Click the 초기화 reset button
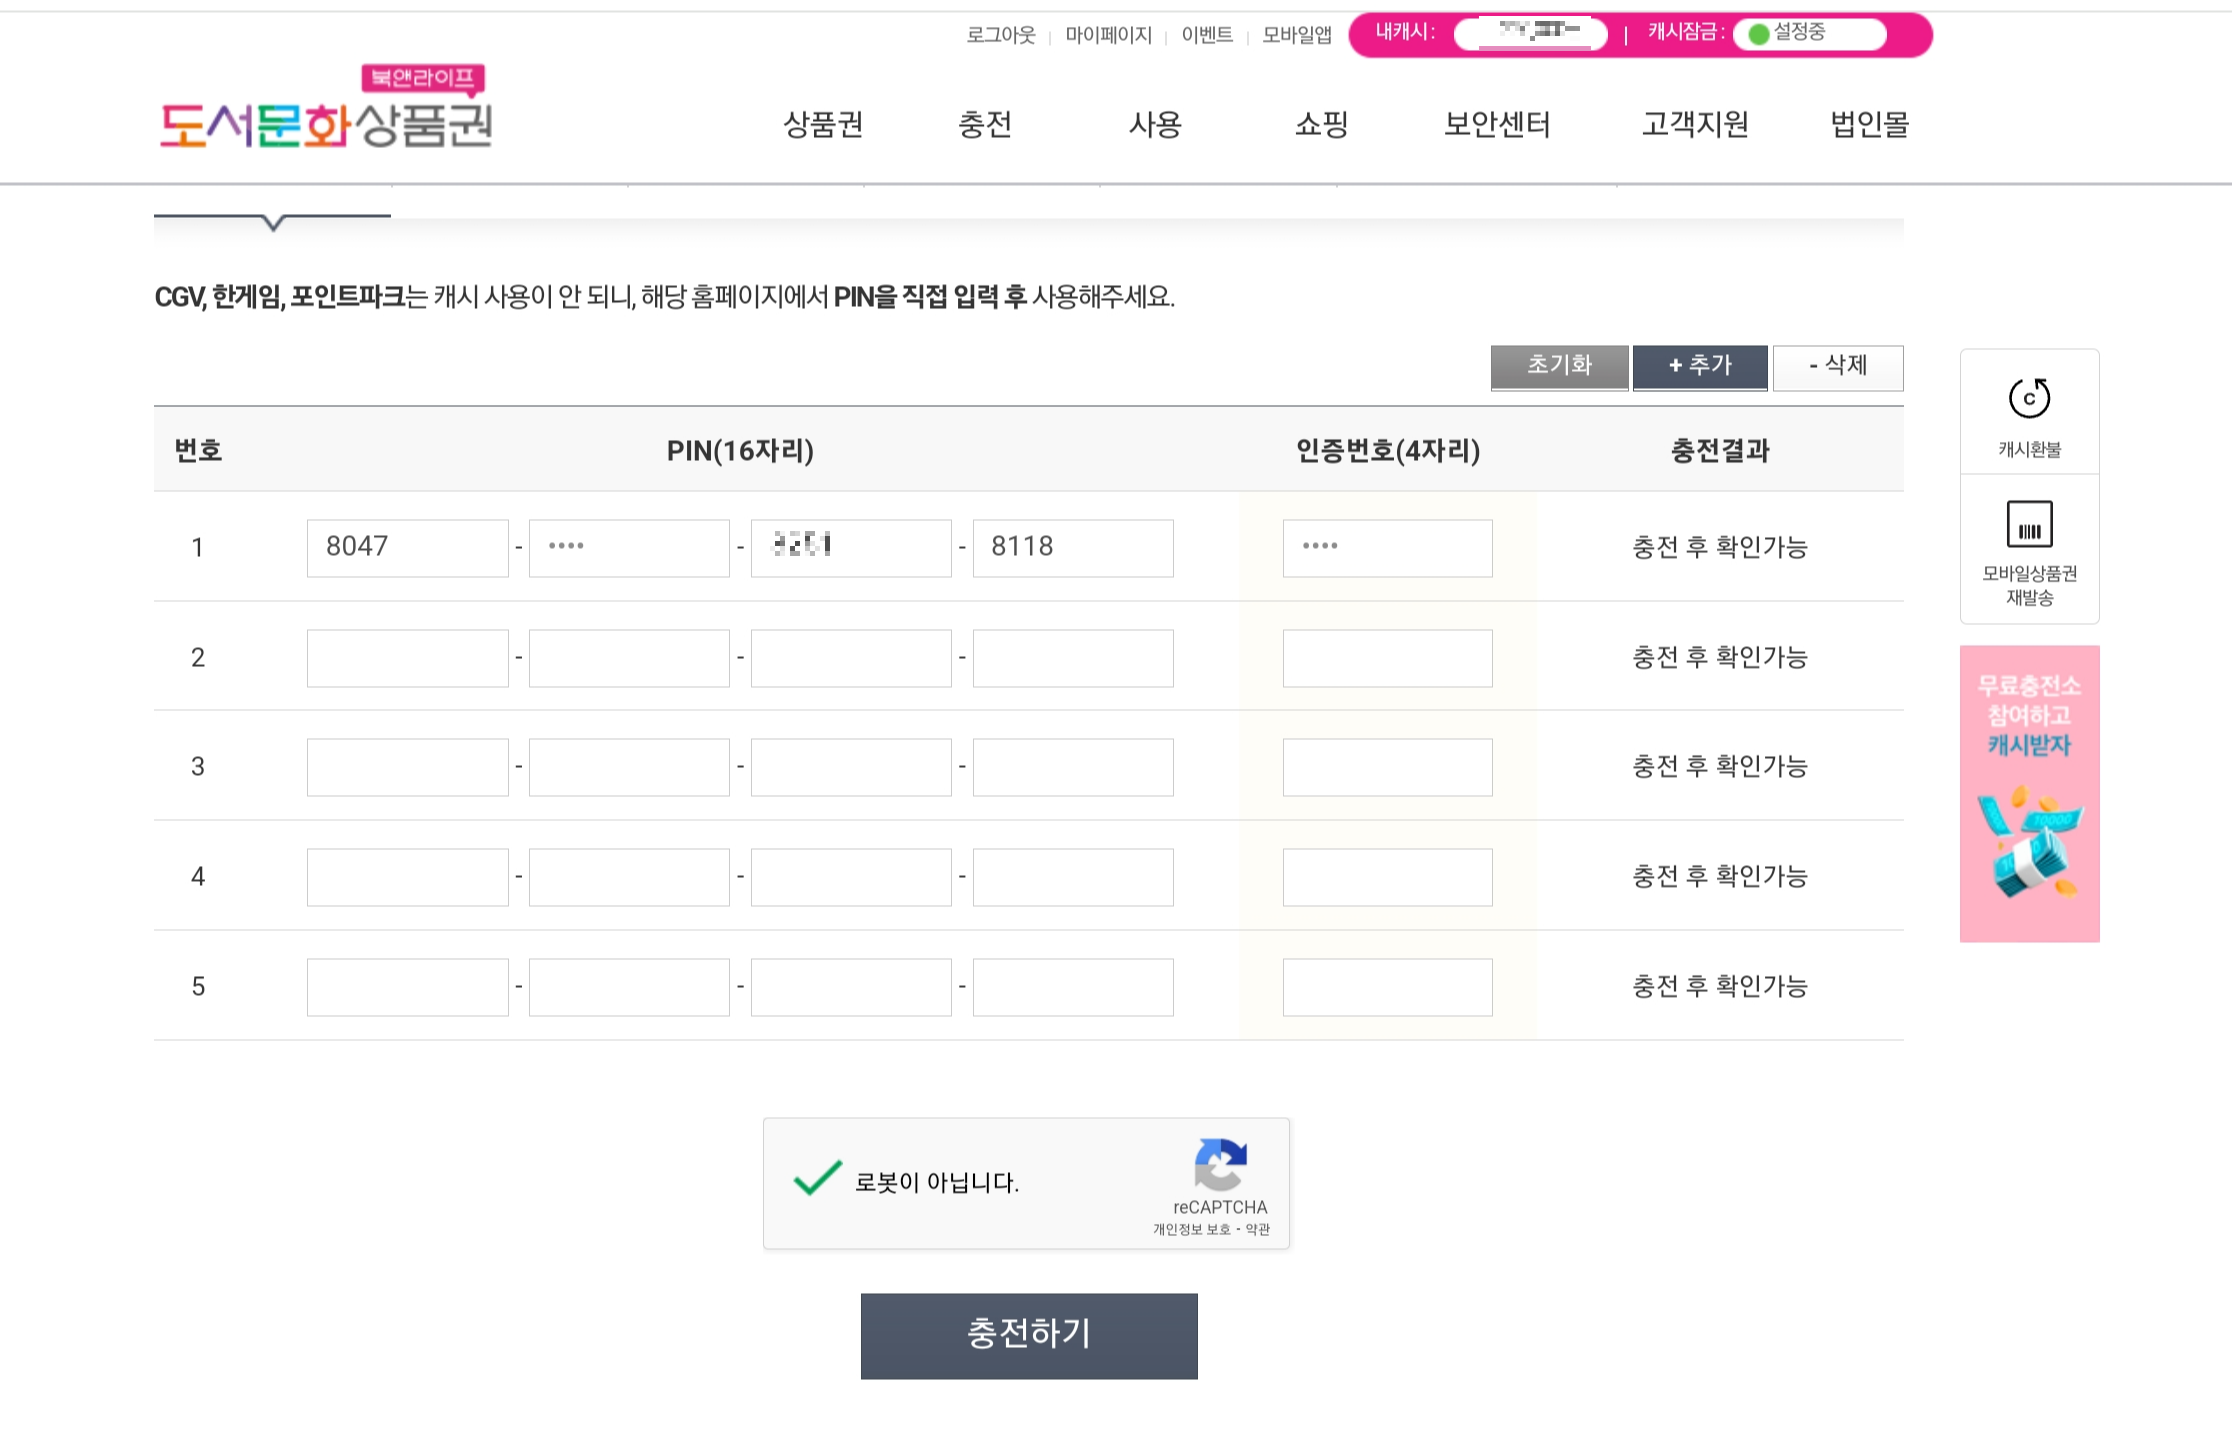Screen dimensions: 2232x1431 click(1559, 366)
